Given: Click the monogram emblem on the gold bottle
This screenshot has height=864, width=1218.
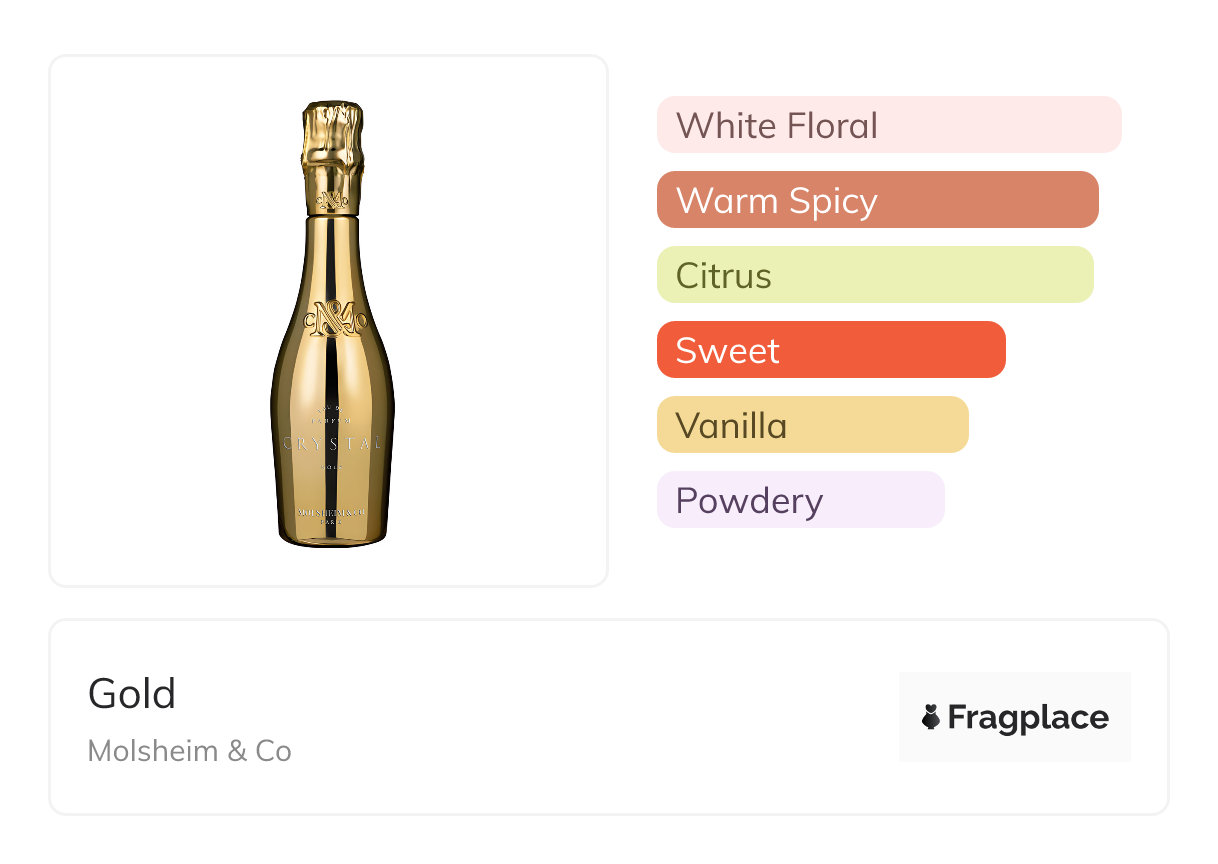Looking at the screenshot, I should pyautogui.click(x=334, y=319).
